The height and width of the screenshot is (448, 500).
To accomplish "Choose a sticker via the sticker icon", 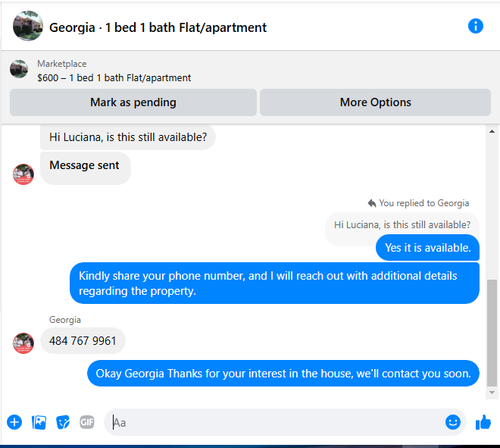I will pyautogui.click(x=63, y=422).
